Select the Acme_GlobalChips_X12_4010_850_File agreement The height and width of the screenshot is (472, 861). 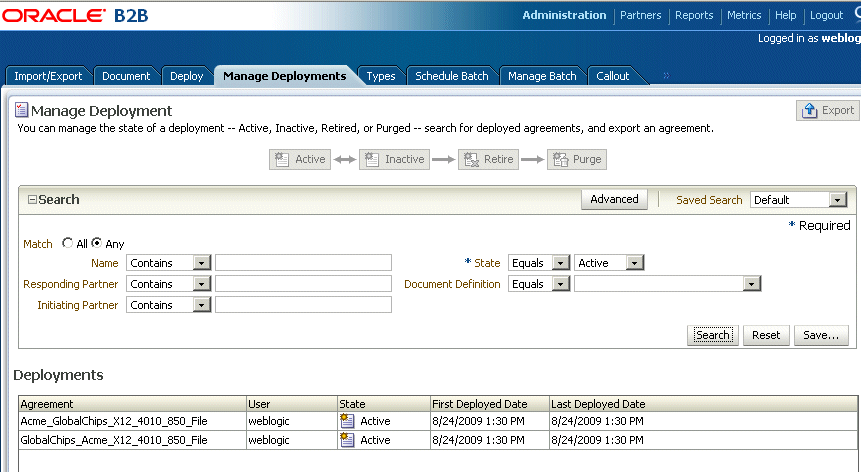pos(114,421)
